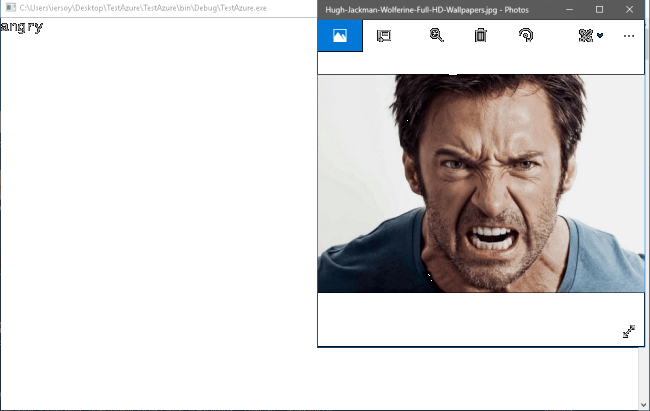Minimize the Photos window
The width and height of the screenshot is (650, 411).
[569, 9]
